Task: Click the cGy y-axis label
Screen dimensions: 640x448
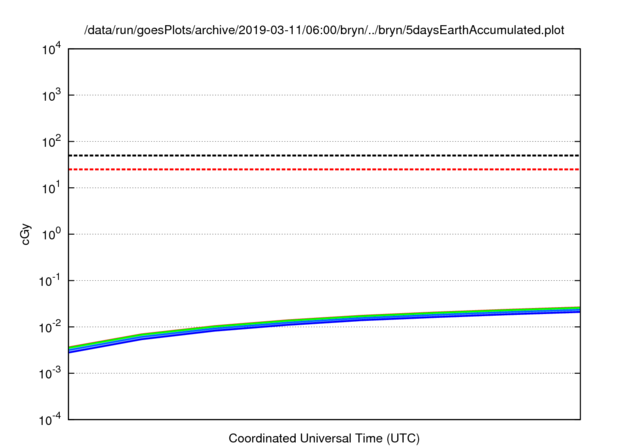Action: click(x=25, y=234)
